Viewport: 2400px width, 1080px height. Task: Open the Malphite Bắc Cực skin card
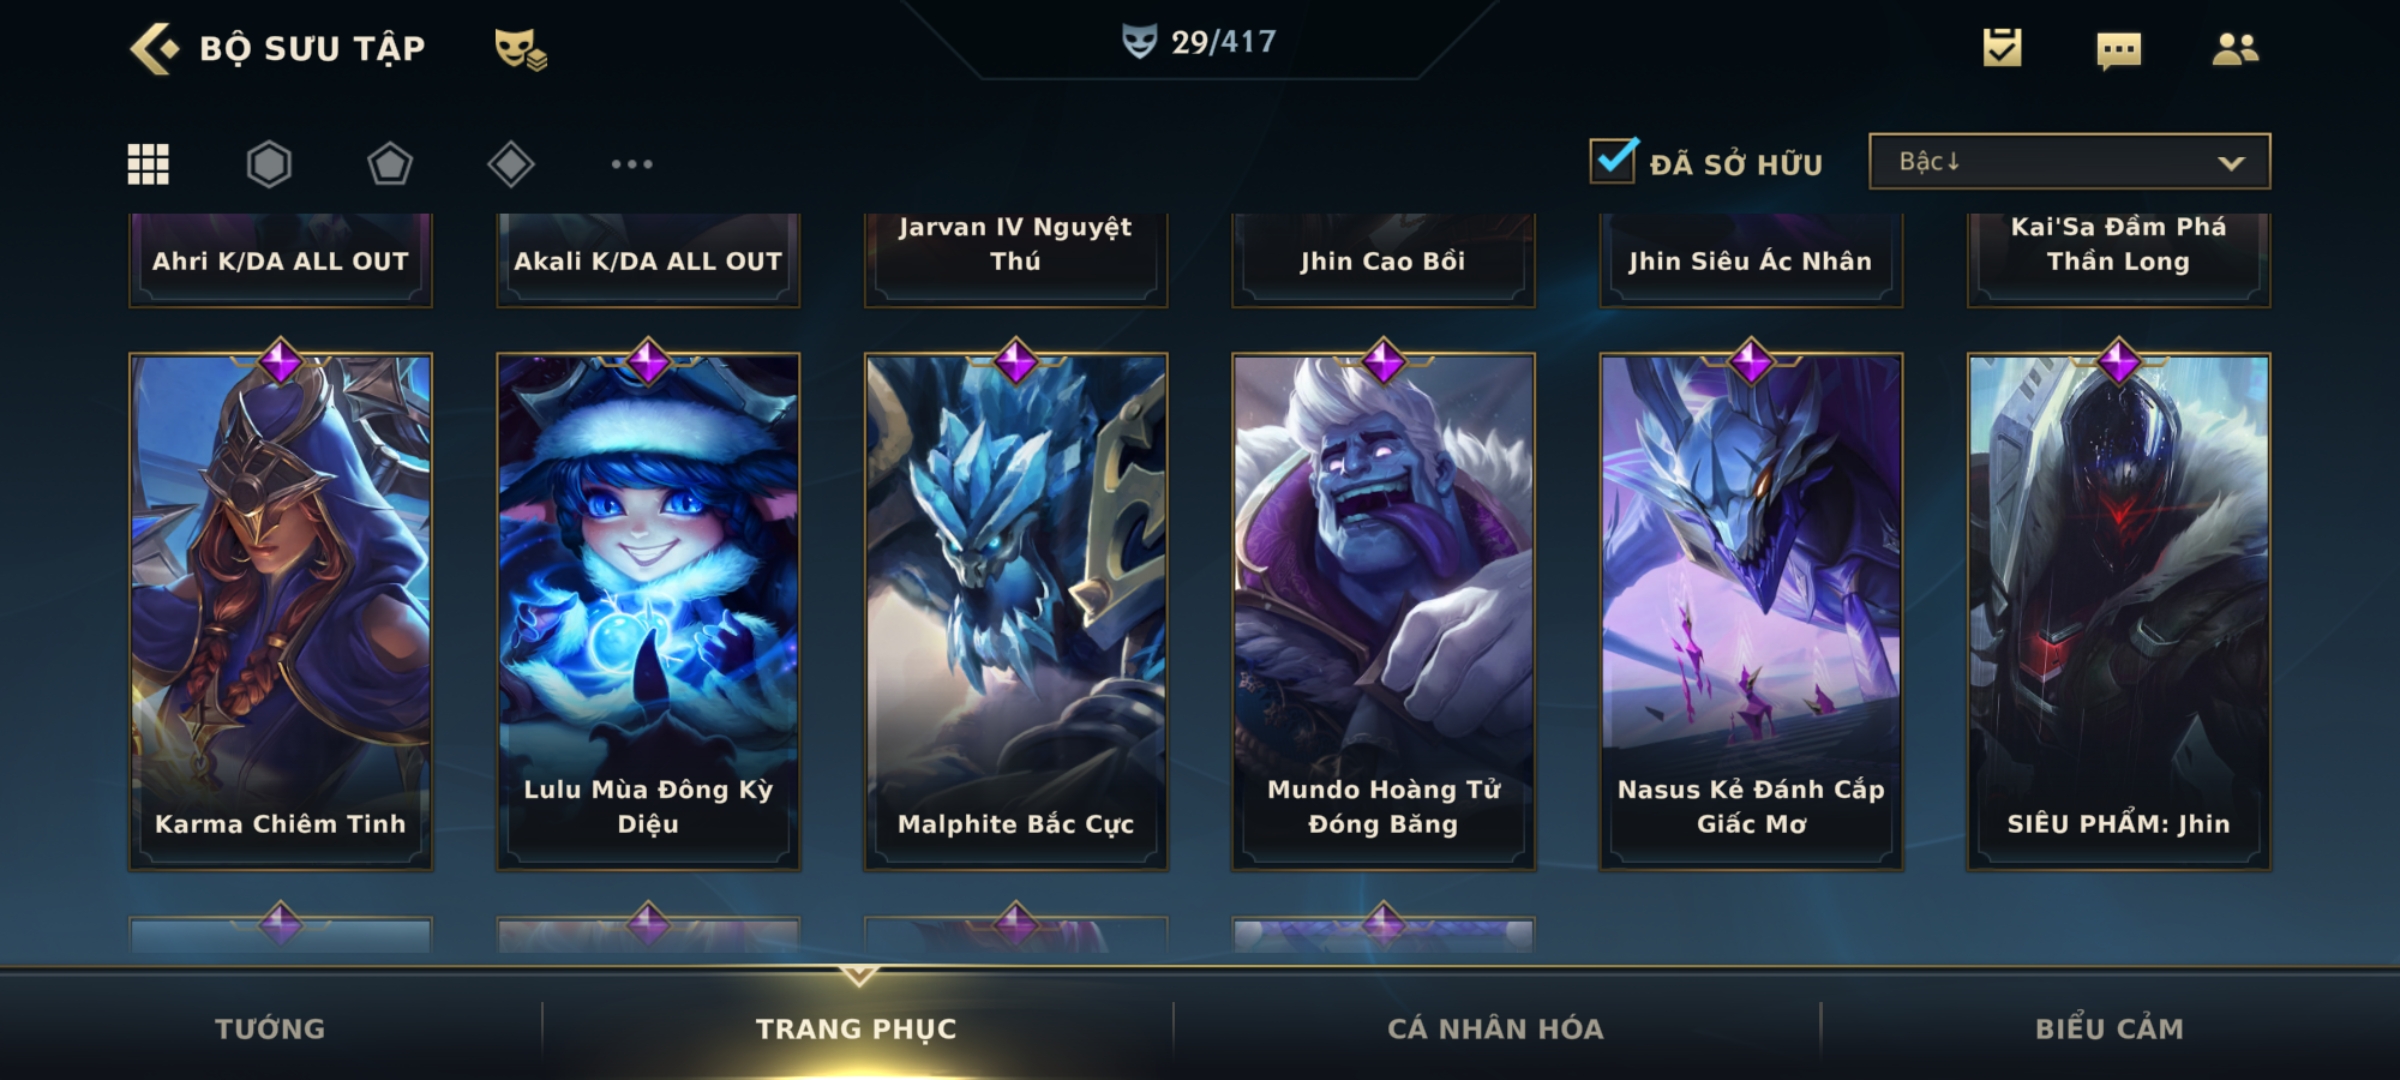[1016, 611]
